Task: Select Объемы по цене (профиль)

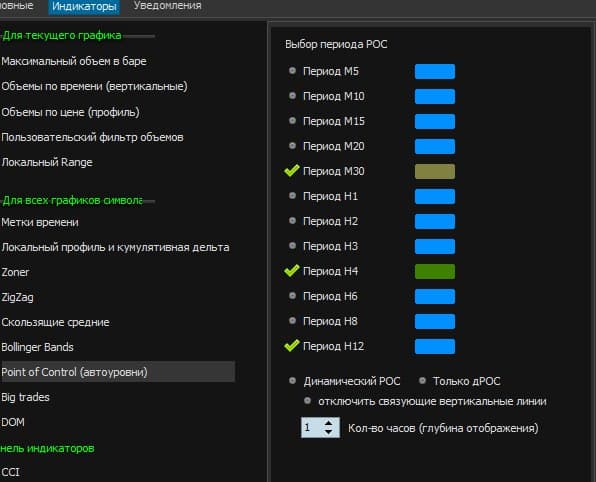Action: tap(70, 112)
